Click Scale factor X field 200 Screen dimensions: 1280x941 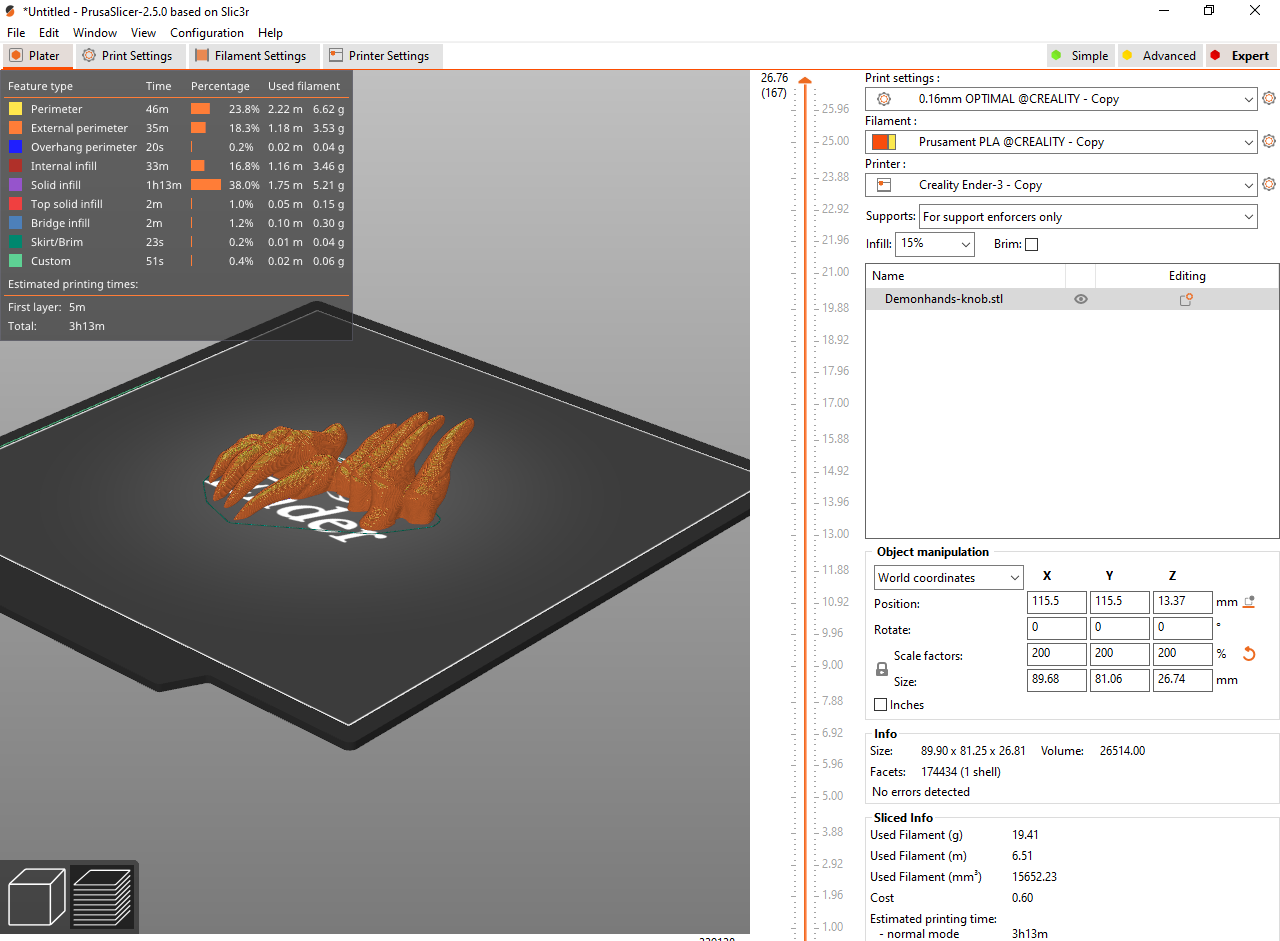(x=1057, y=654)
